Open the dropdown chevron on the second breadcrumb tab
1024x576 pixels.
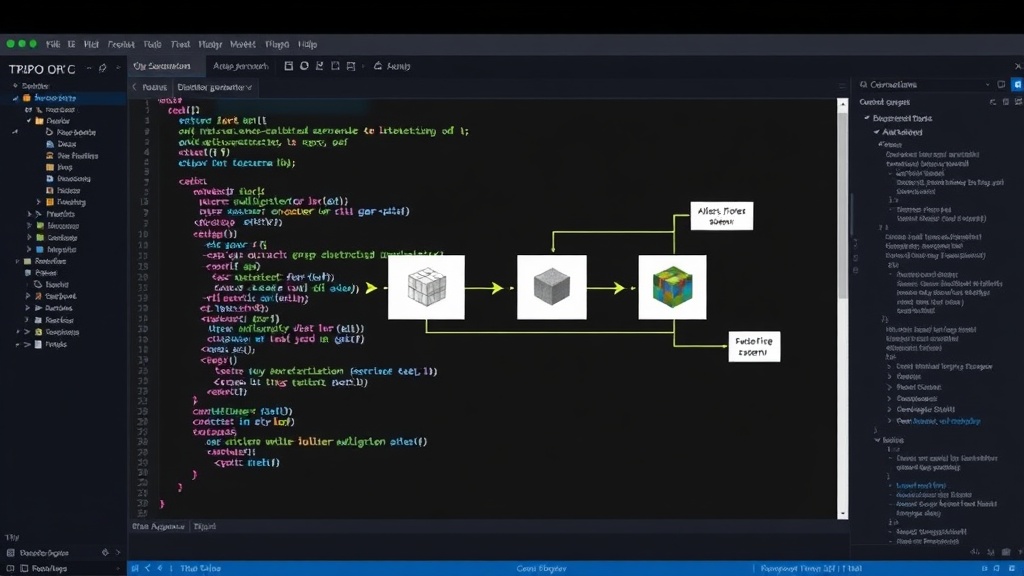(x=249, y=88)
